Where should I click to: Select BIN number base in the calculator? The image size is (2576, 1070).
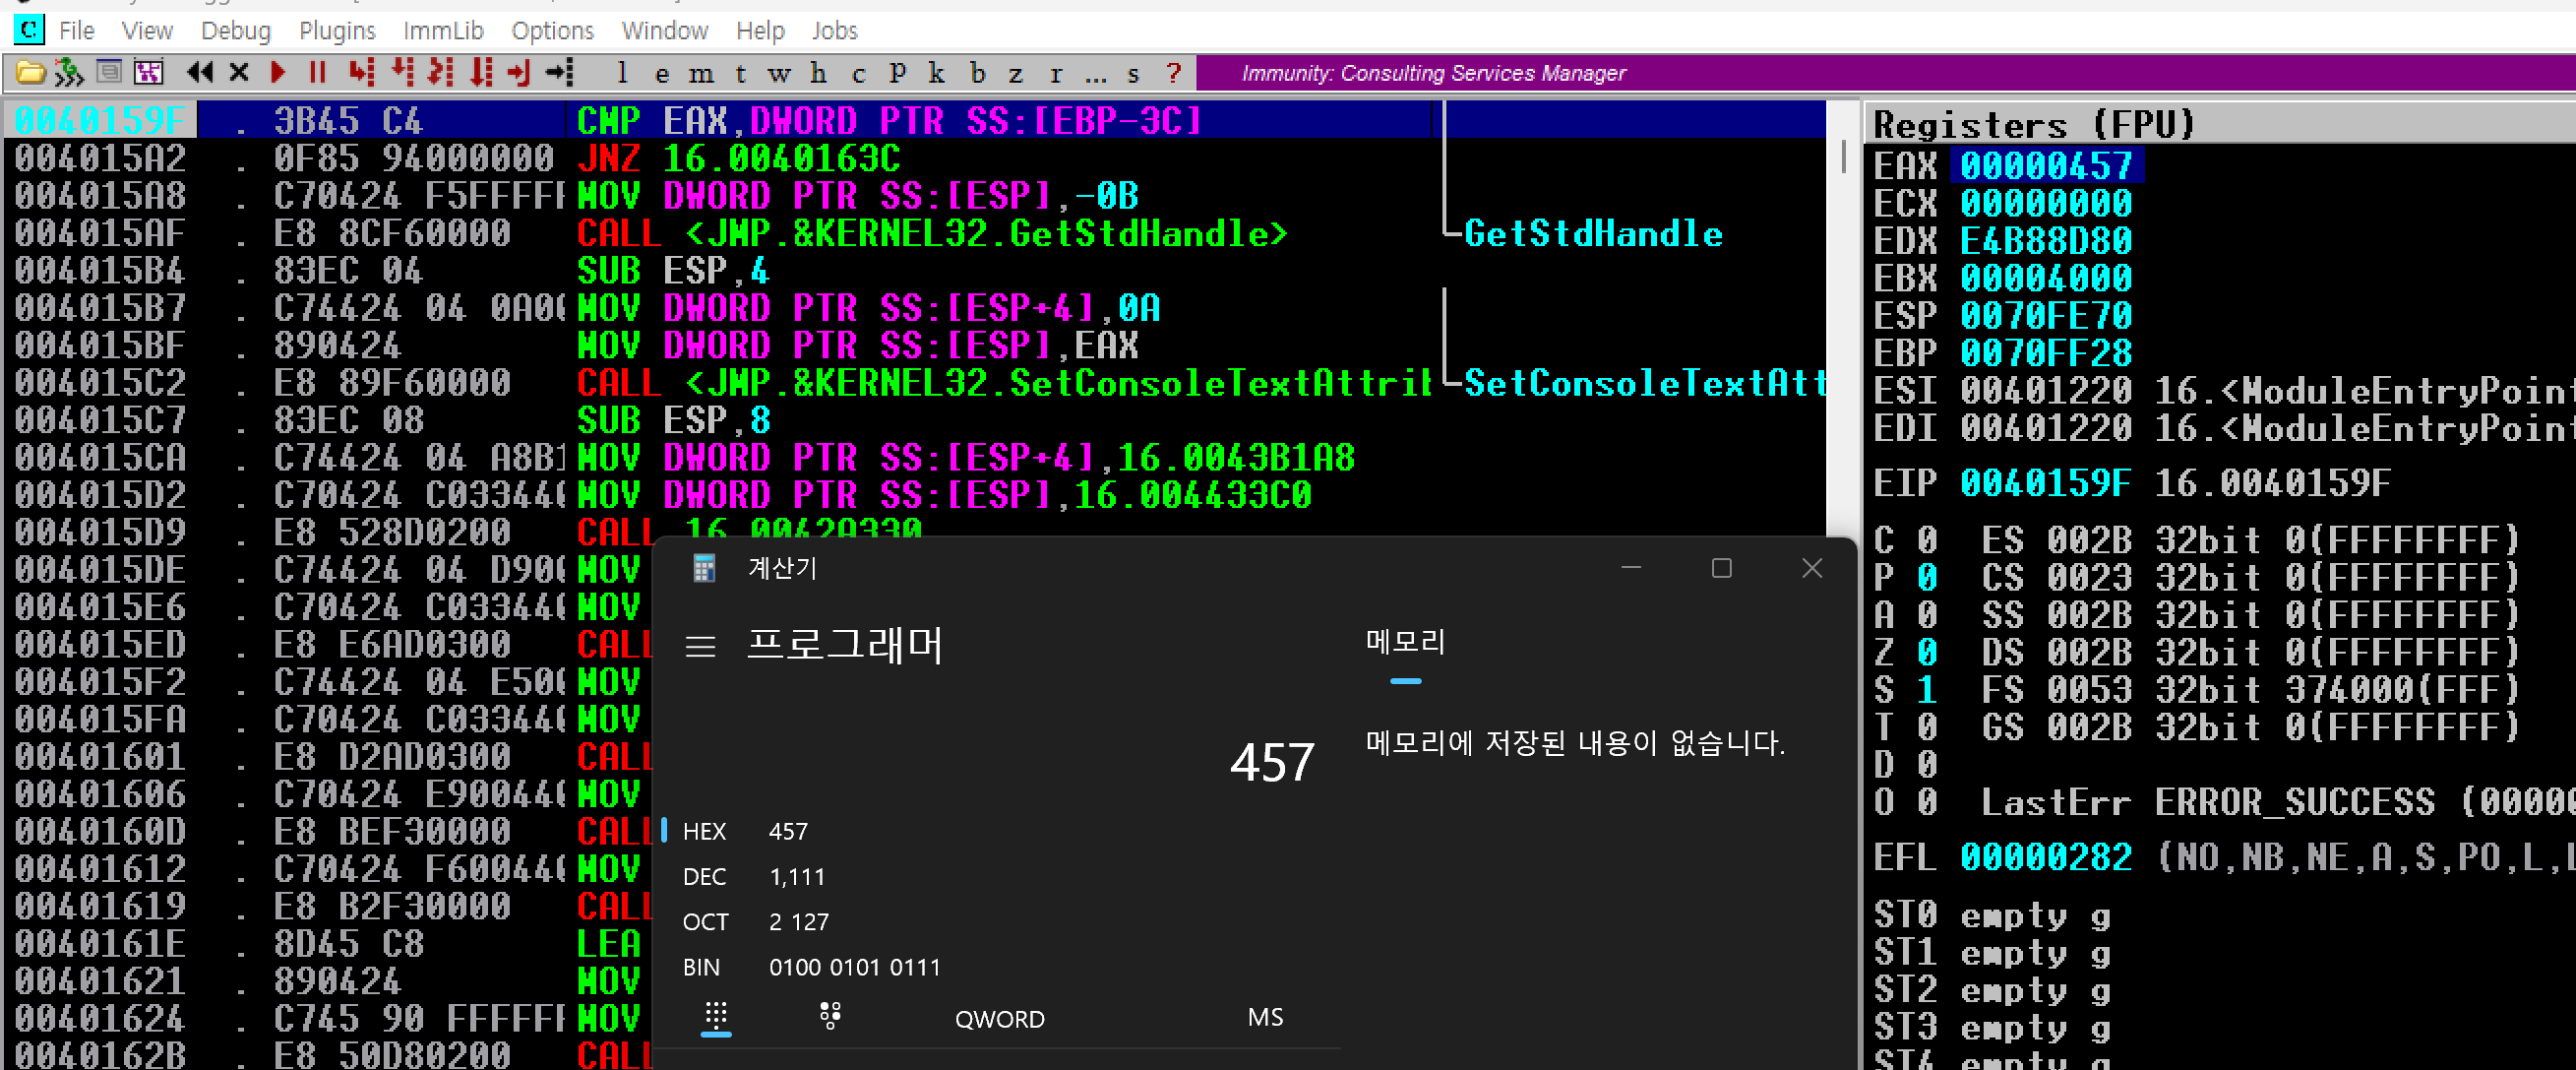point(701,967)
